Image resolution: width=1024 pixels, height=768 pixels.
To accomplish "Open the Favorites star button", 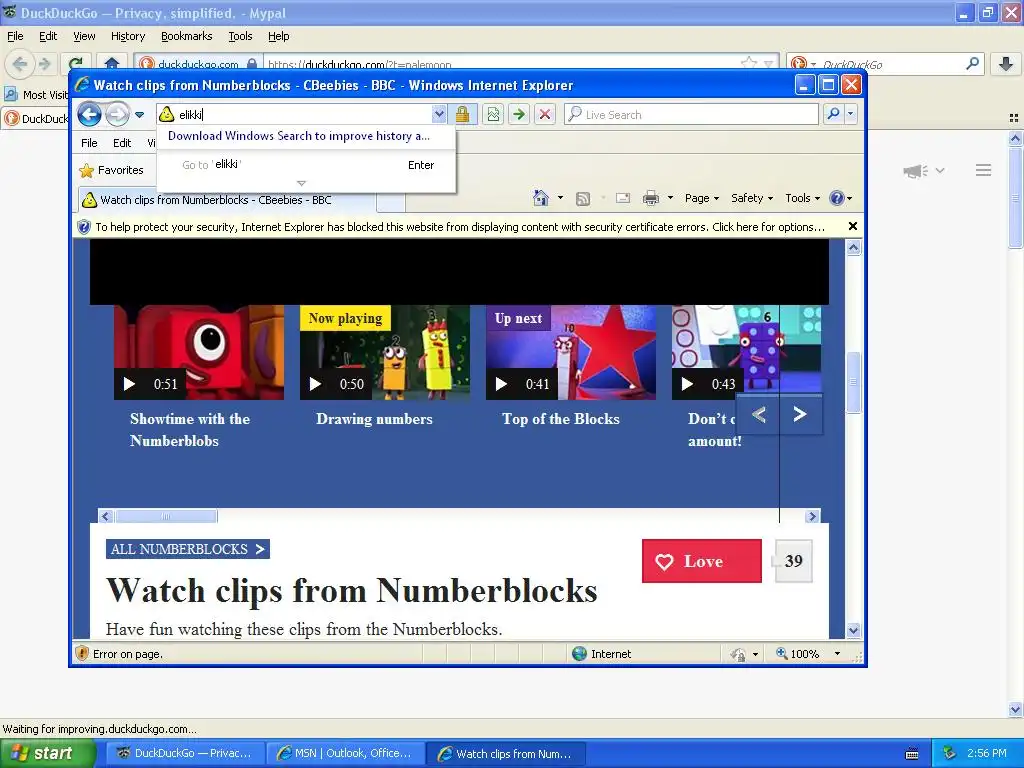I will [x=112, y=170].
